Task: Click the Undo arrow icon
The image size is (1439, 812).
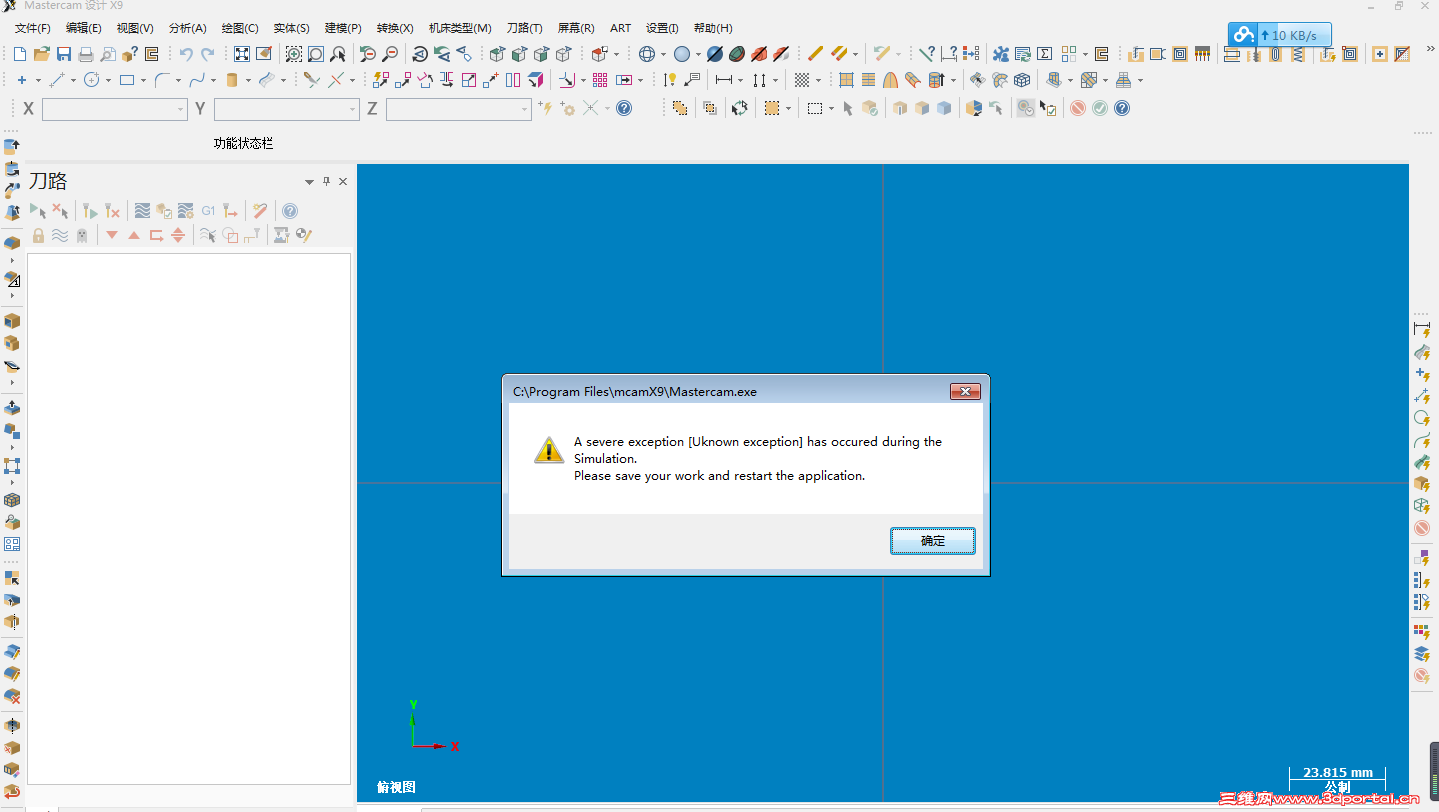Action: pyautogui.click(x=186, y=54)
